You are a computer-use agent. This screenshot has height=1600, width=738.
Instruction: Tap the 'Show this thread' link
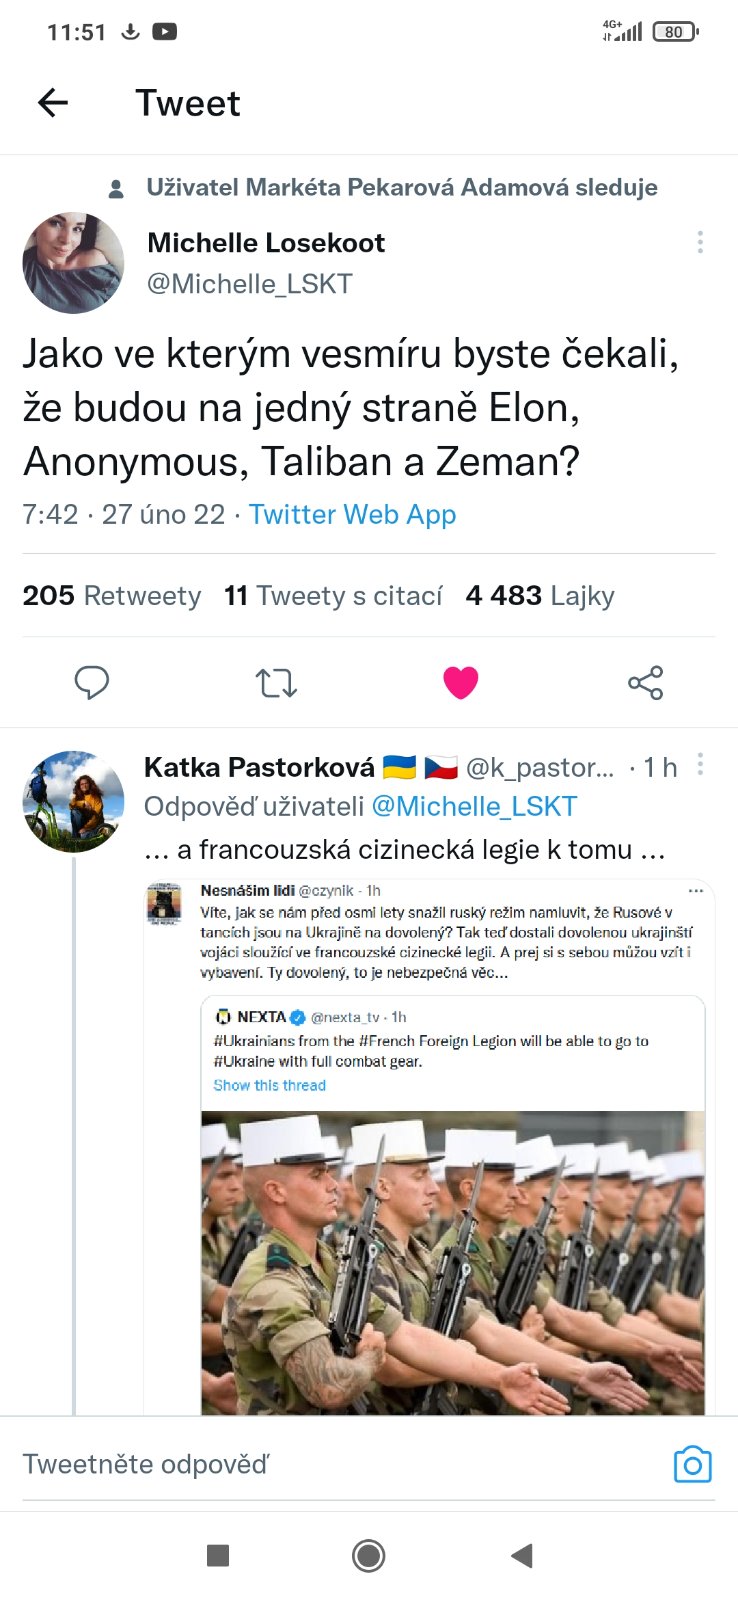pyautogui.click(x=269, y=1085)
